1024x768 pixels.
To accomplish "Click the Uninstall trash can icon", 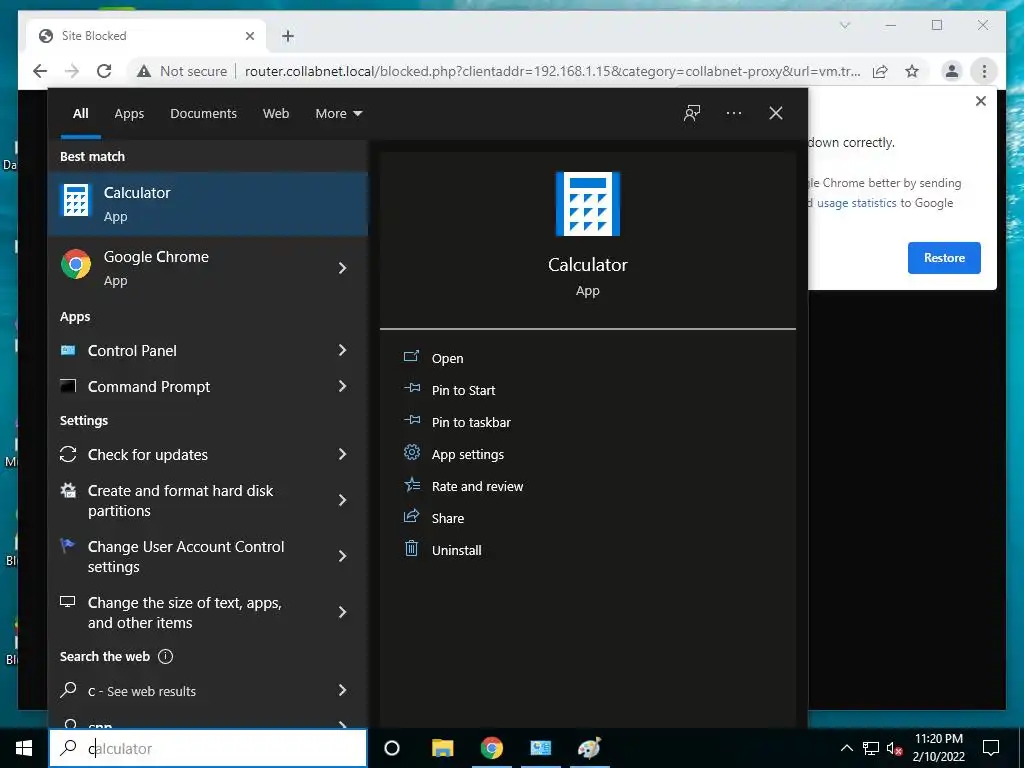I will (411, 548).
